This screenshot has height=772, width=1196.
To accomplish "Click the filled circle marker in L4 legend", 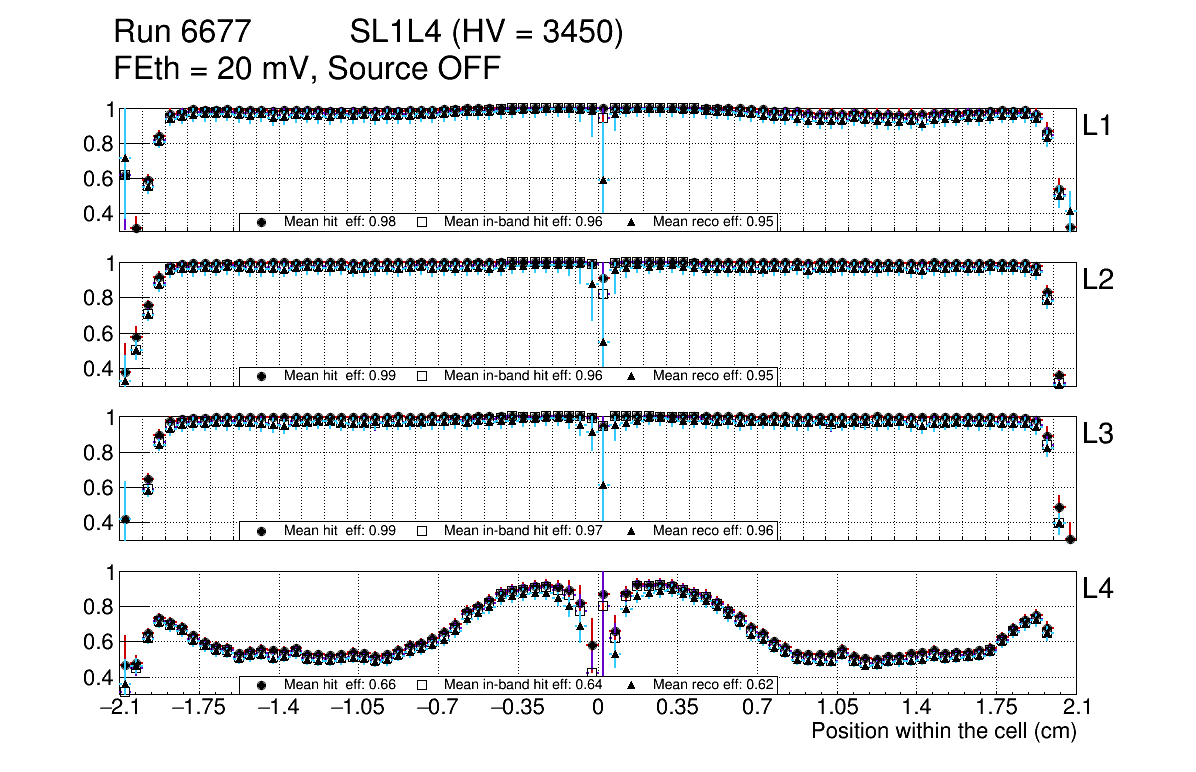I will click(x=262, y=685).
